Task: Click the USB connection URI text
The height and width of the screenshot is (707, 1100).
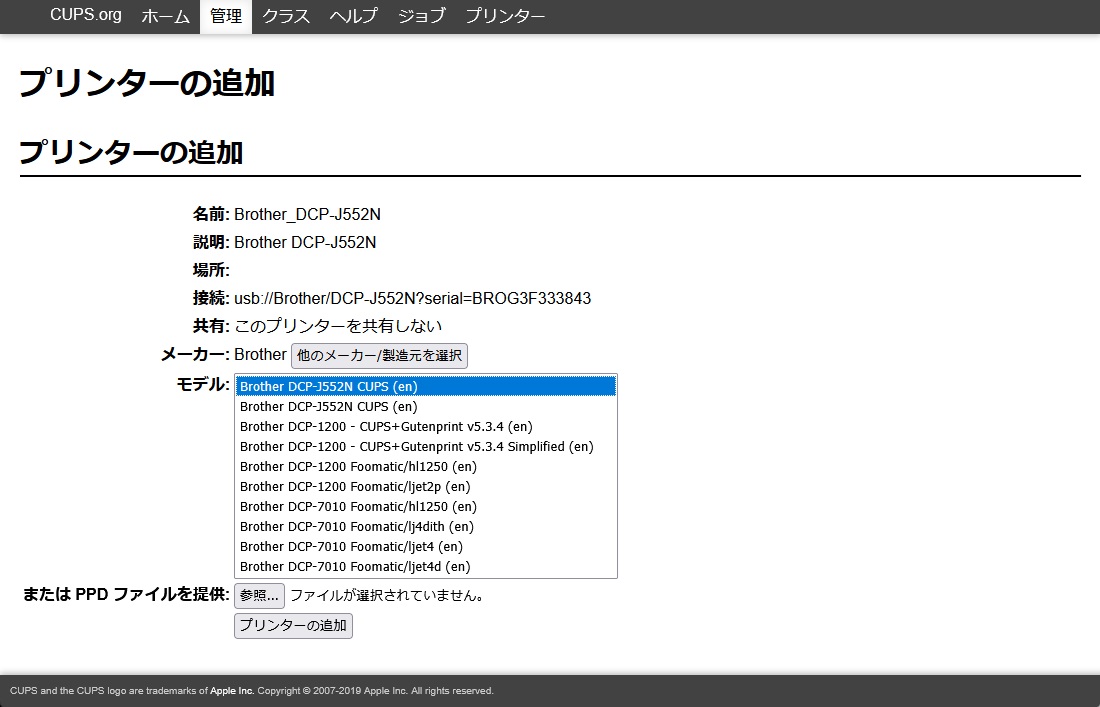Action: point(412,299)
